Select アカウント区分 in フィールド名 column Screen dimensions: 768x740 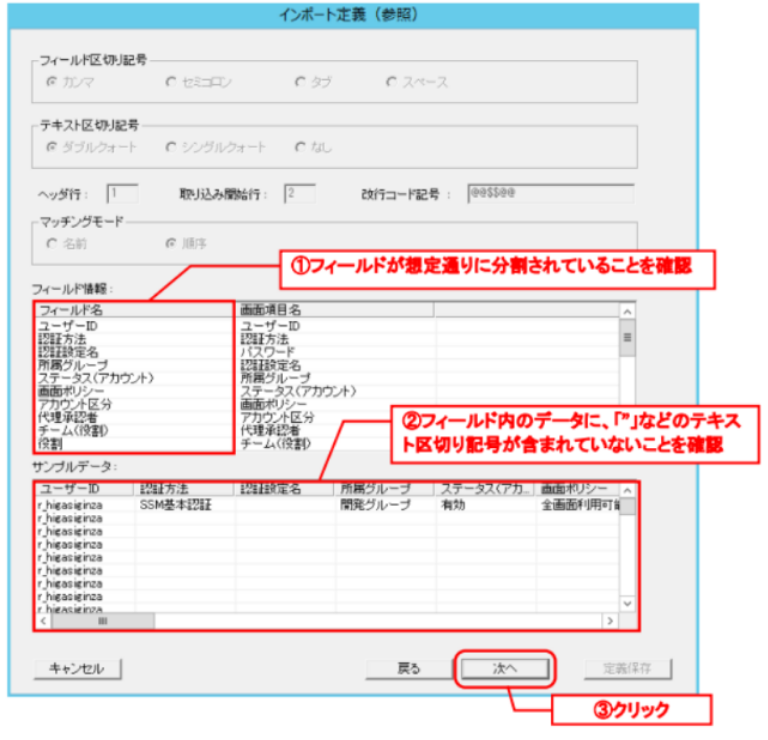[x=75, y=405]
